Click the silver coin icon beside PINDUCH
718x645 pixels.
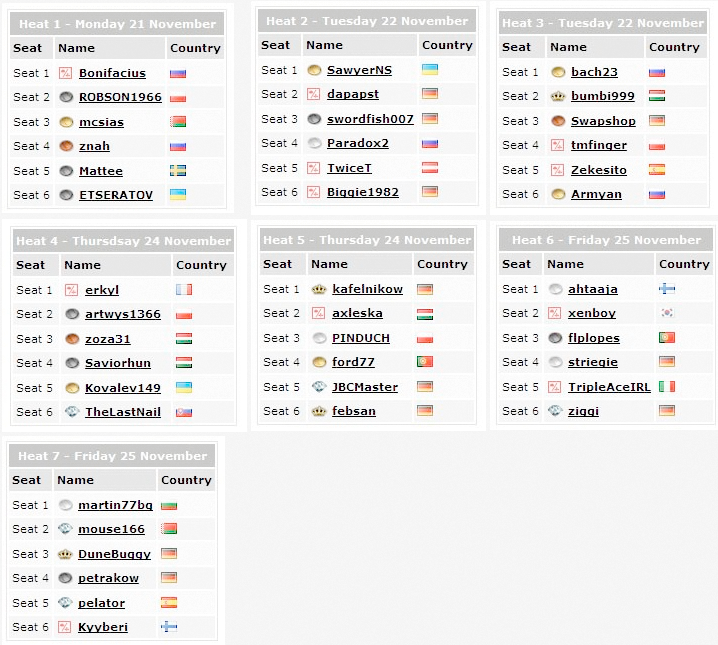[x=319, y=338]
